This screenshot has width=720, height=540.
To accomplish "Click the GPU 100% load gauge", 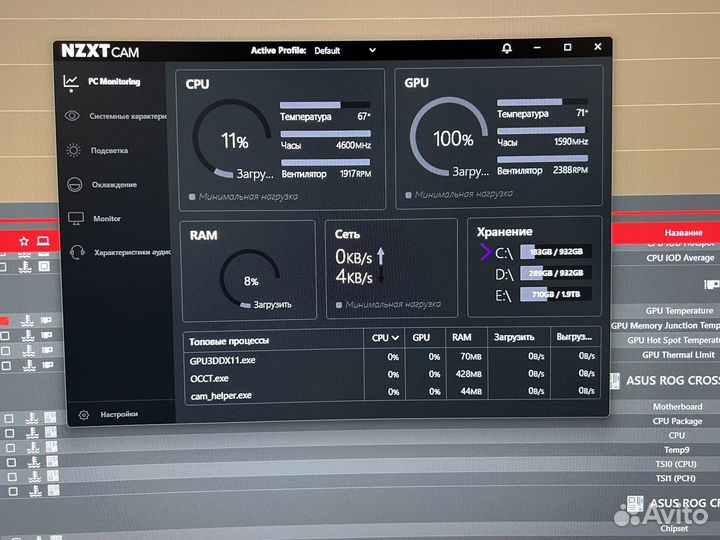I will [x=448, y=136].
